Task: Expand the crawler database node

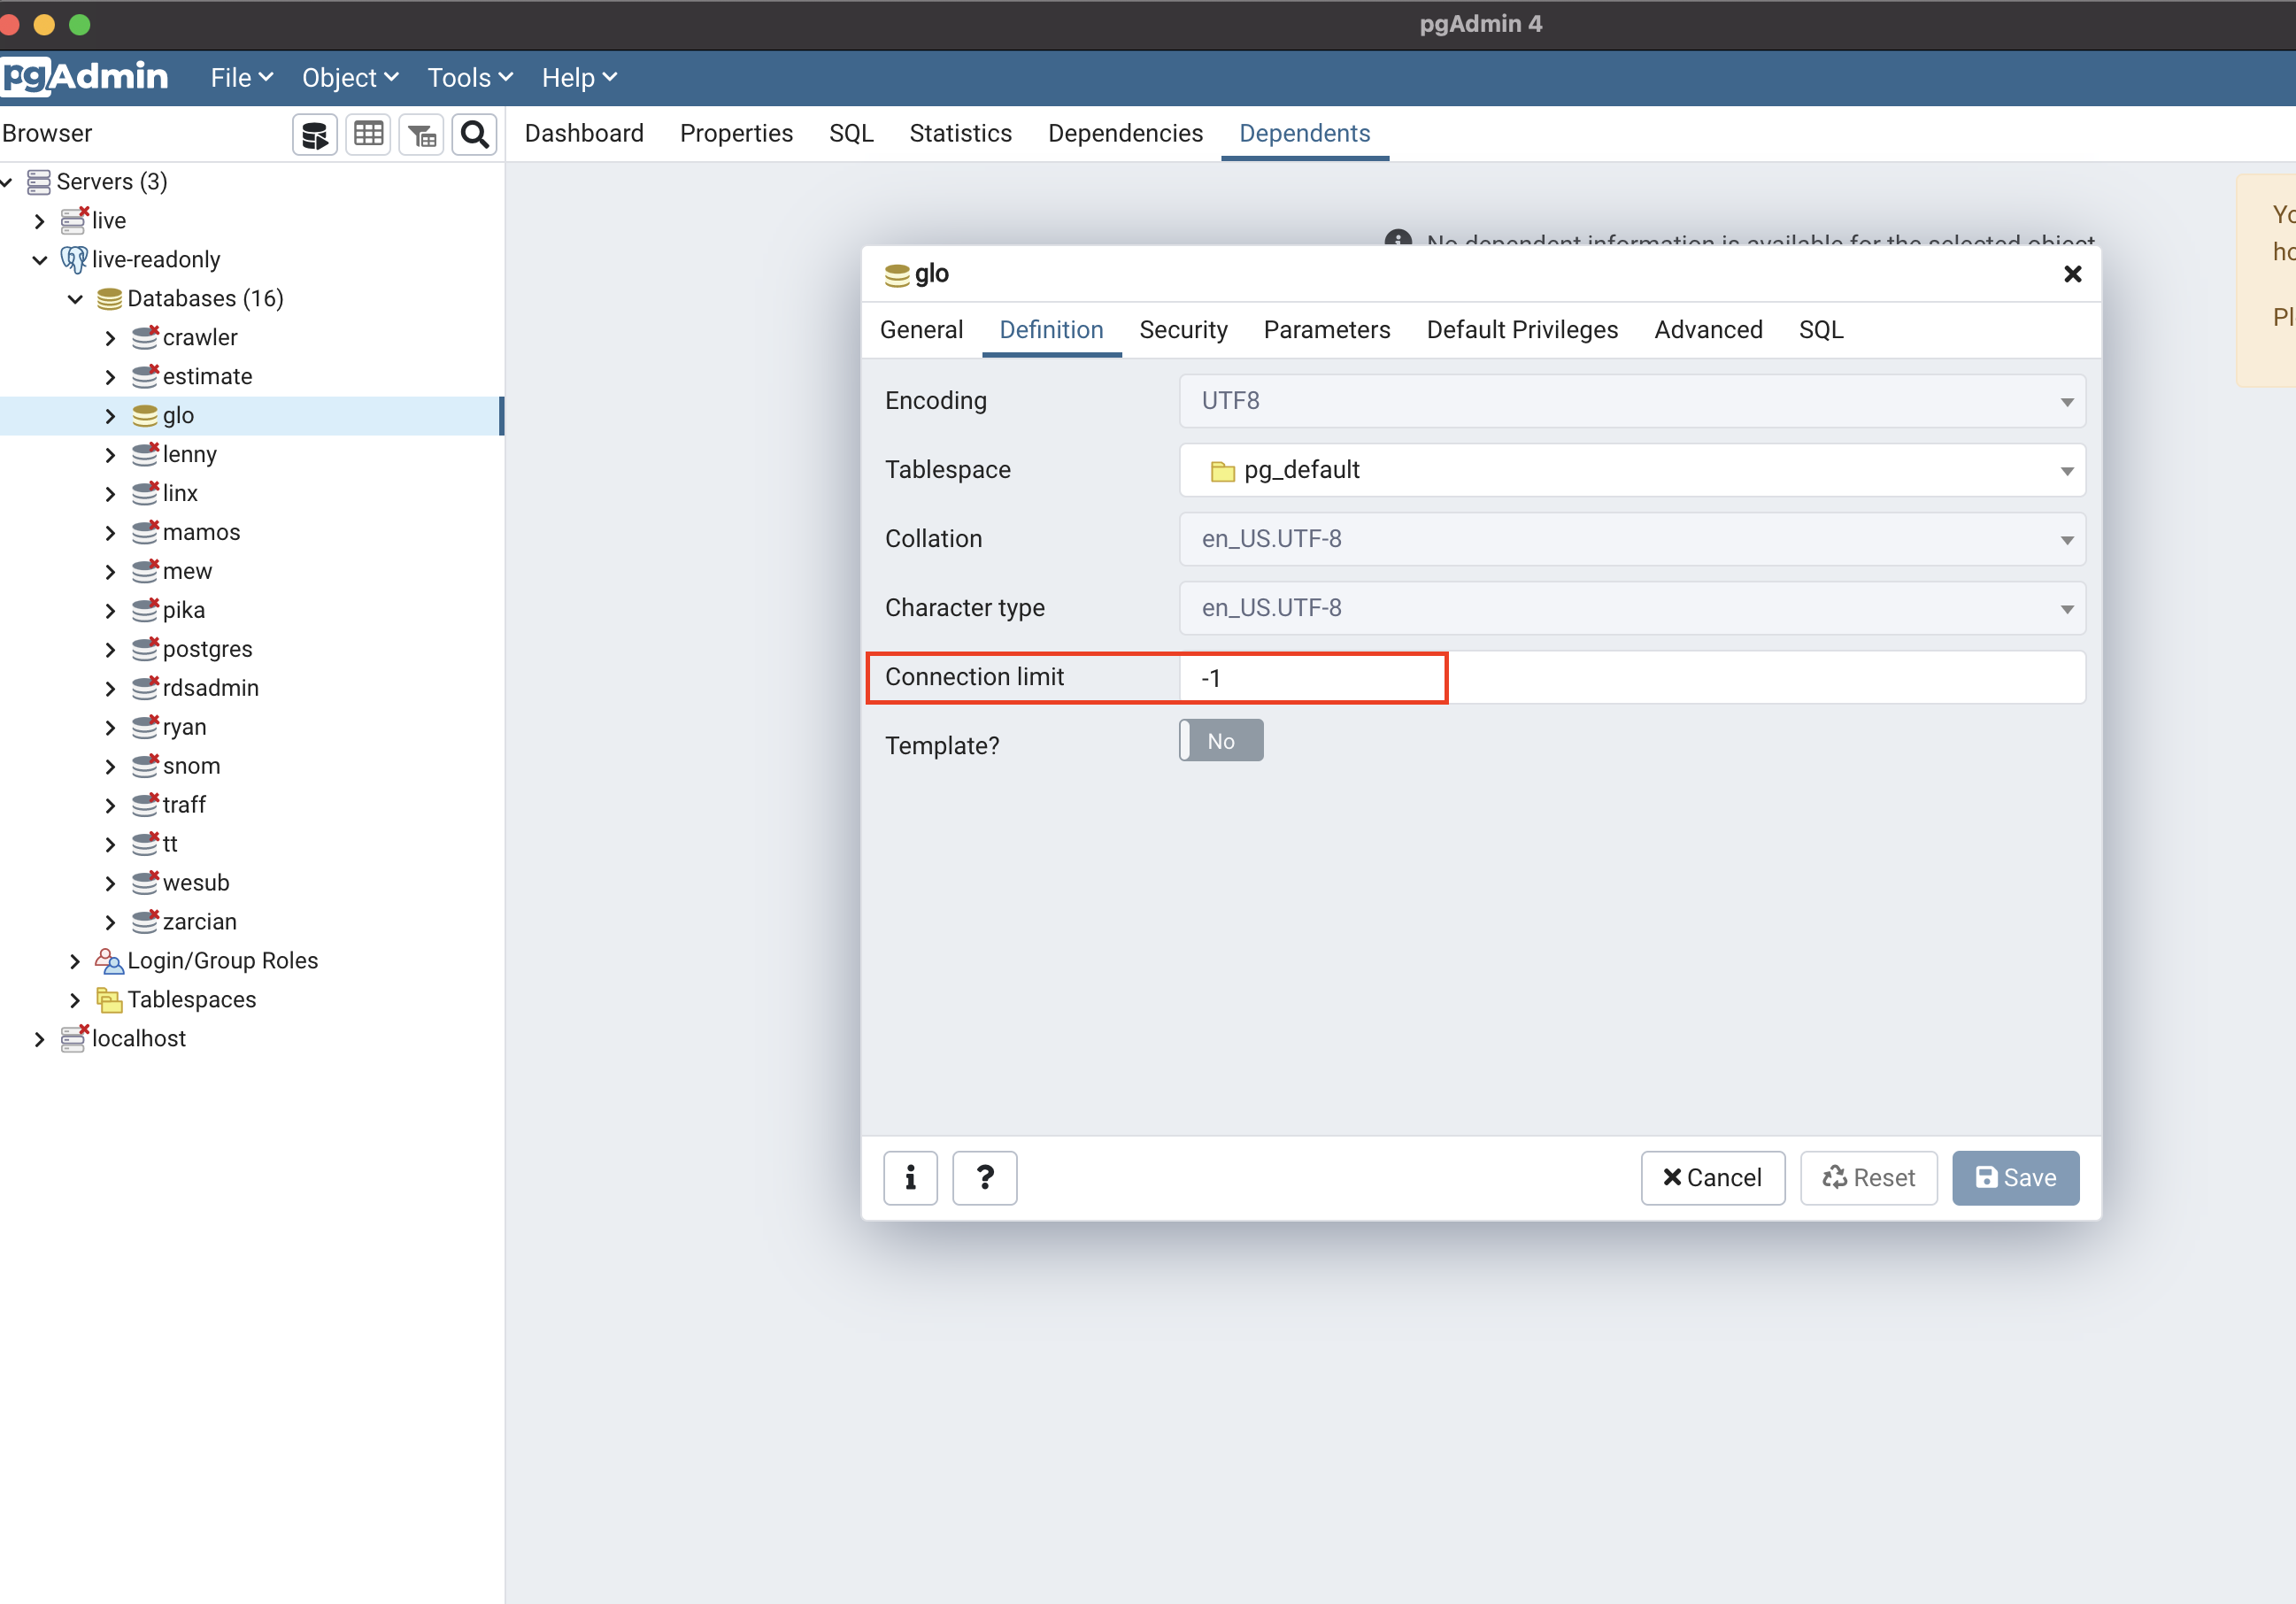Action: (110, 338)
